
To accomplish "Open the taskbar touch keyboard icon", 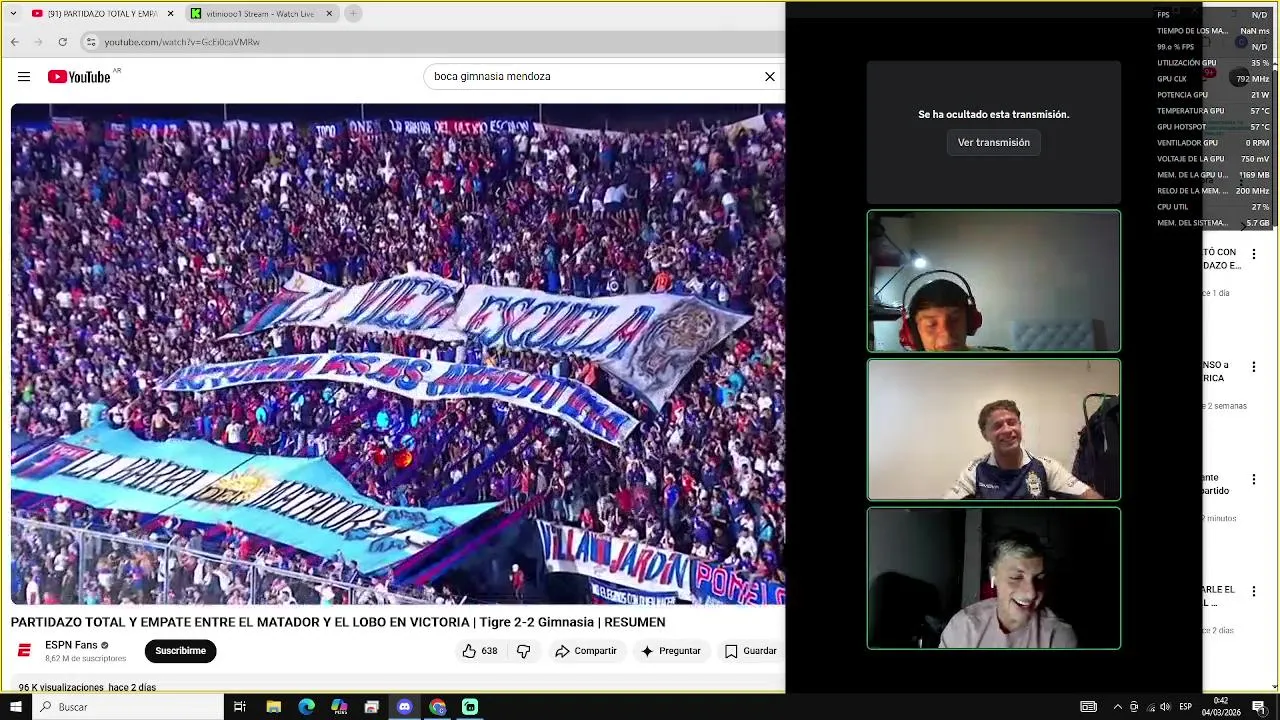I will tap(1089, 707).
